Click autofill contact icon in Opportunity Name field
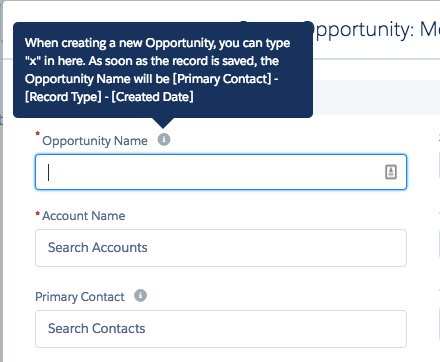The image size is (440, 362). 391,172
